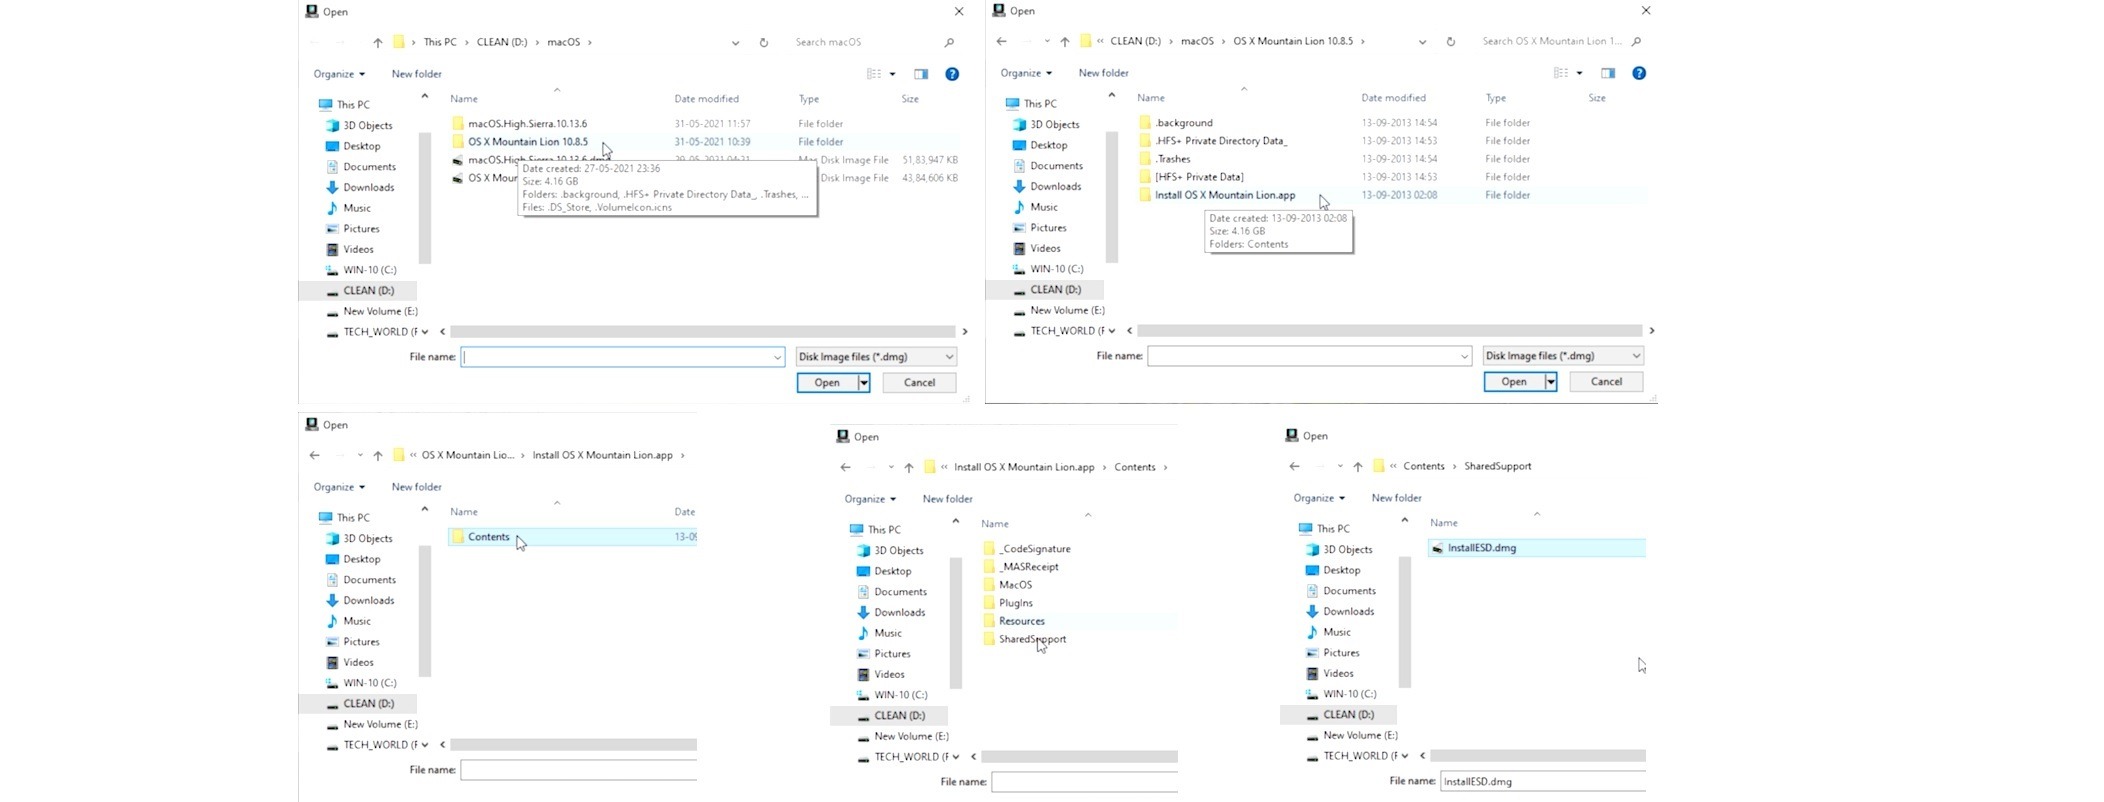This screenshot has height=802, width=2104.
Task: Click the back arrow in the Mountain Lion 10.8.5 folder dialog
Action: click(1001, 41)
